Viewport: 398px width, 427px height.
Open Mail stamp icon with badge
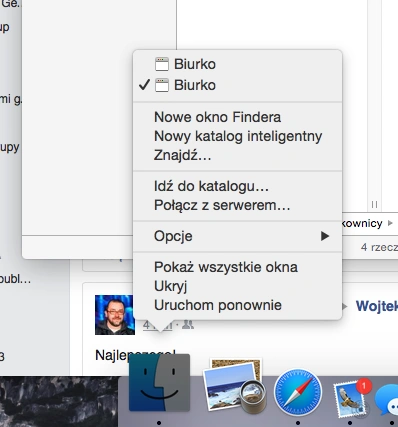(x=352, y=399)
